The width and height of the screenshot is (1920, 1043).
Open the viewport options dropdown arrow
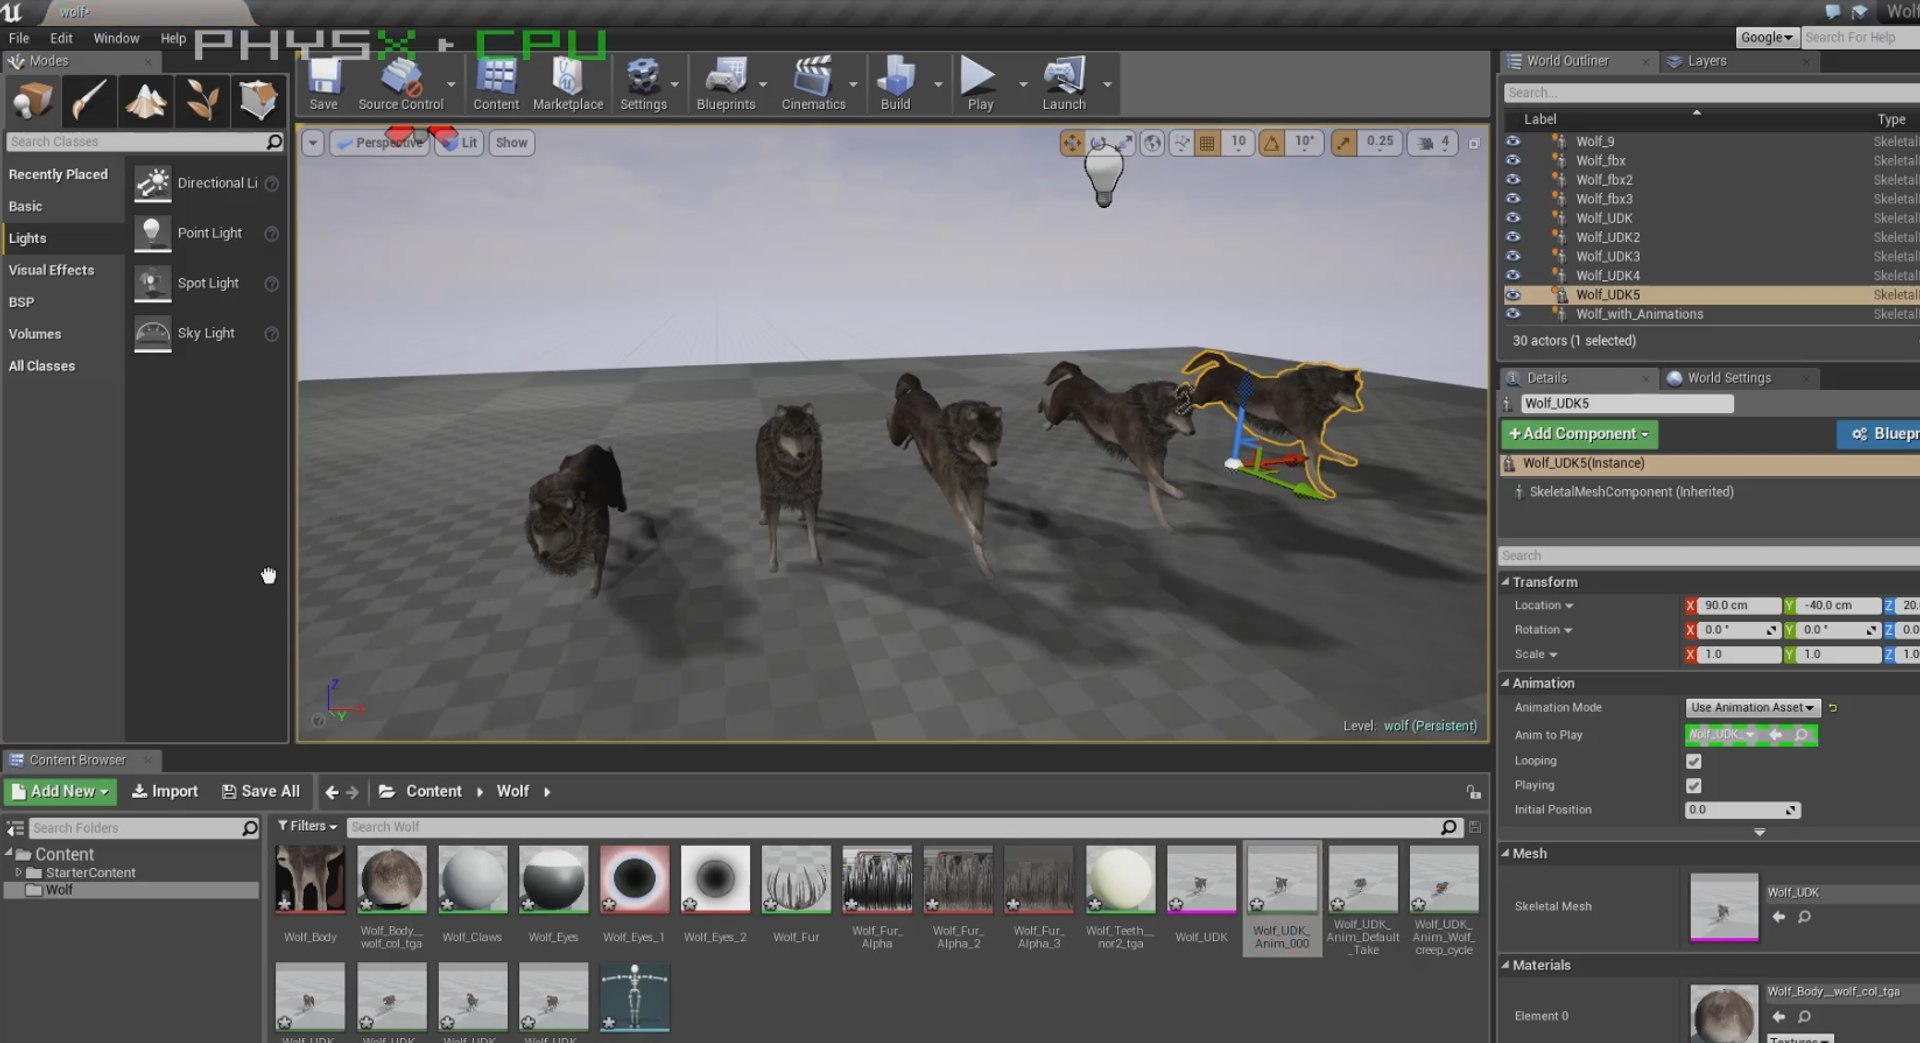(x=313, y=143)
